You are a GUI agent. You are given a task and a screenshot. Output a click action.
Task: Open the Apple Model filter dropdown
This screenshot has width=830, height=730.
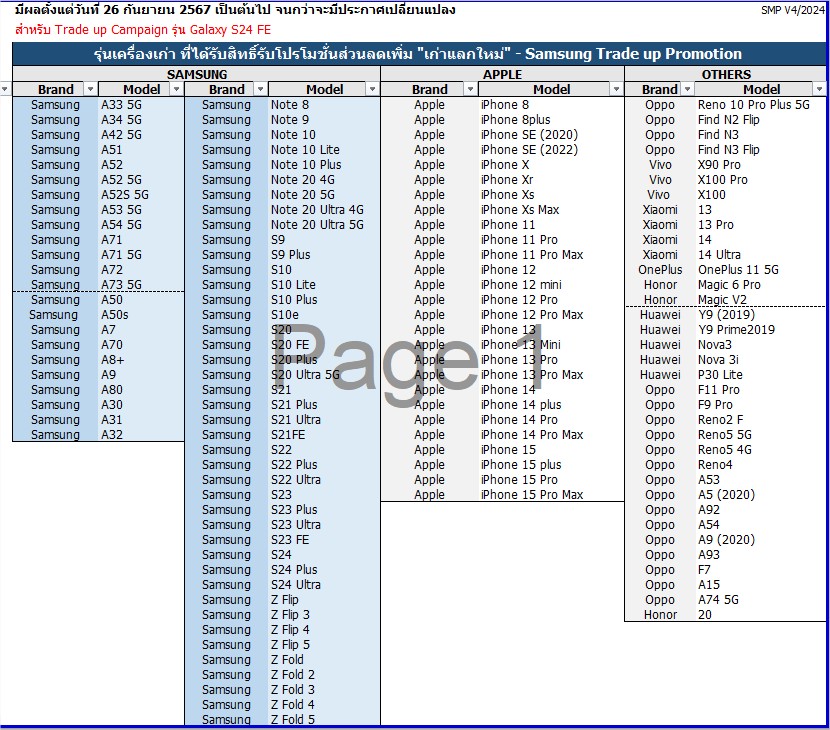pyautogui.click(x=616, y=89)
